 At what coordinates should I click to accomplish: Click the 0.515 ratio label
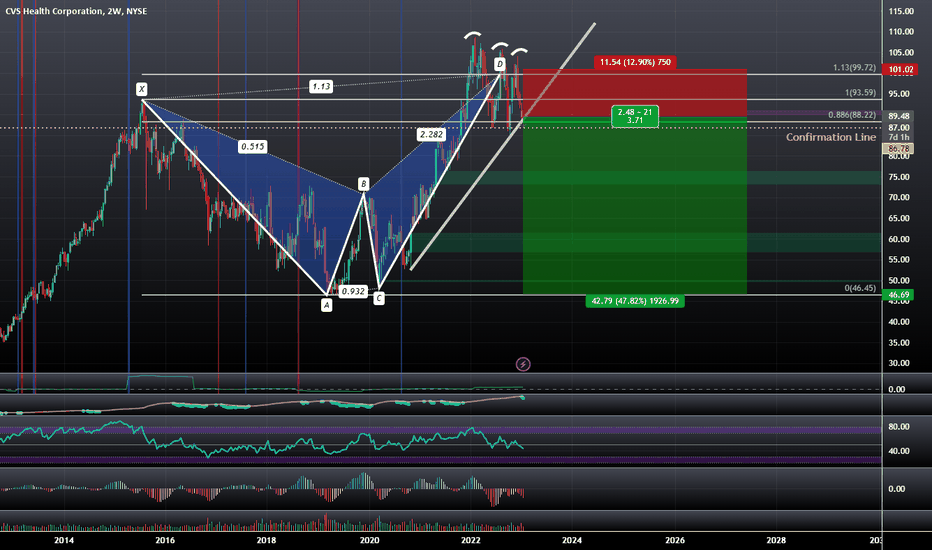point(252,146)
